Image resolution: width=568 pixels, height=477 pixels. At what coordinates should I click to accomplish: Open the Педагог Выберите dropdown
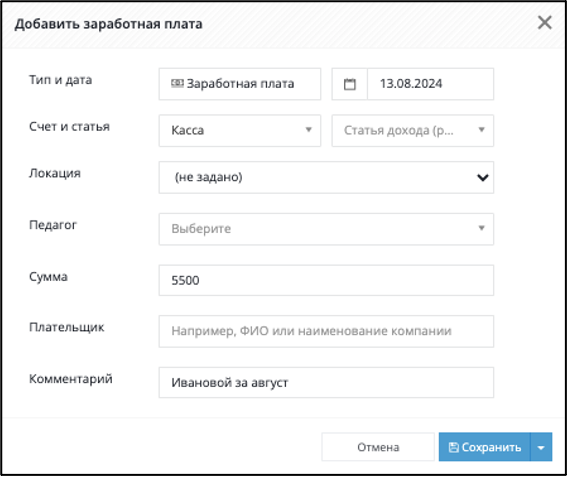[x=326, y=229]
